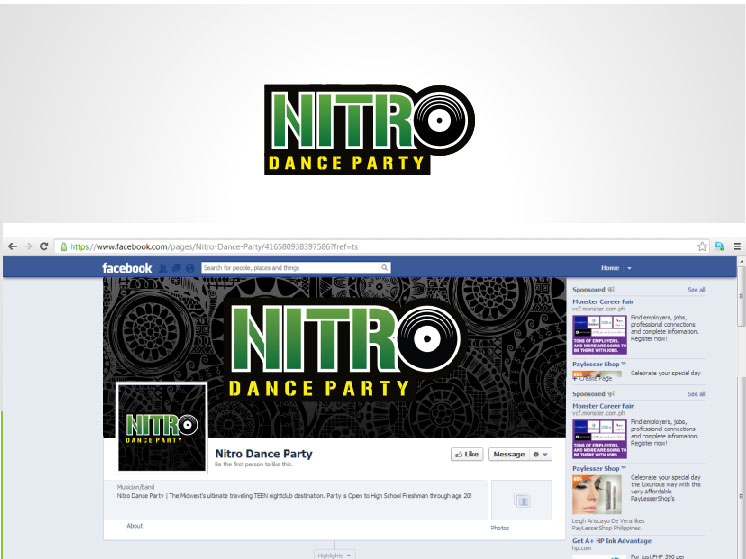
Task: Click the facebook logo
Action: pyautogui.click(x=127, y=268)
